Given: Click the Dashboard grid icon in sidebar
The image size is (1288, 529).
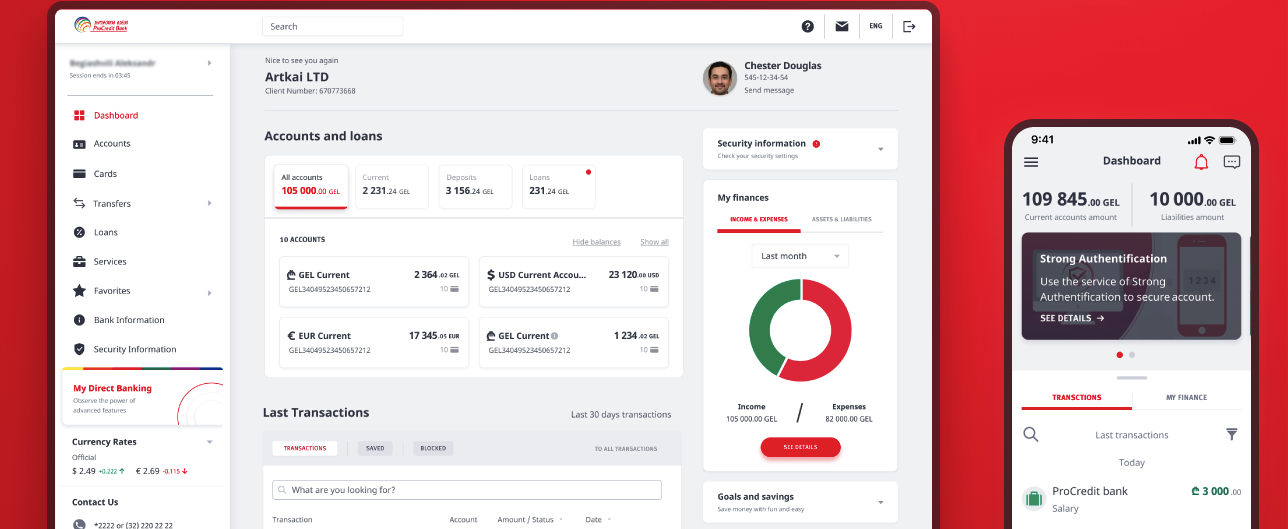Looking at the screenshot, I should click(79, 115).
